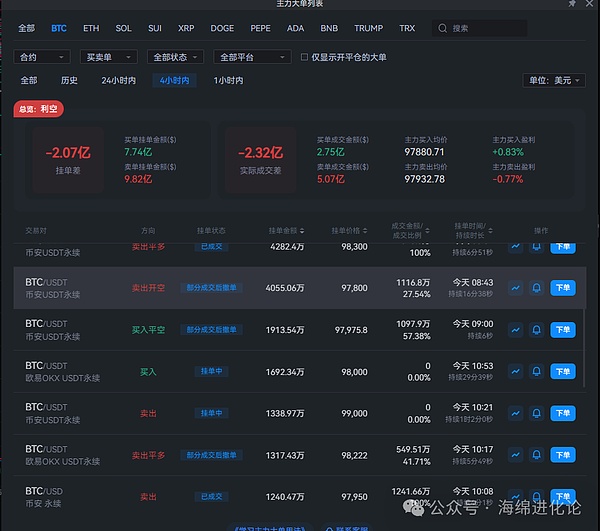Screen dimensions: 600x531
Task: Click bell icon on the 98,000 price row
Action: point(536,371)
